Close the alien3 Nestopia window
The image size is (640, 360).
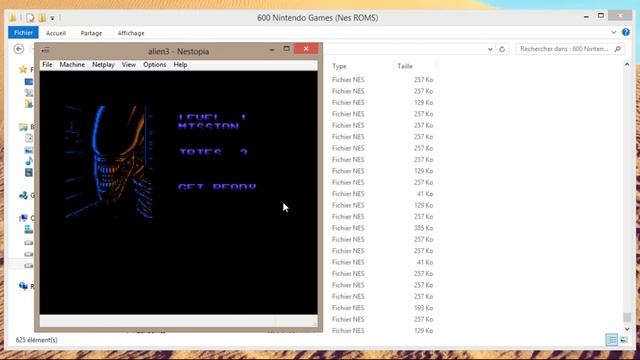306,49
